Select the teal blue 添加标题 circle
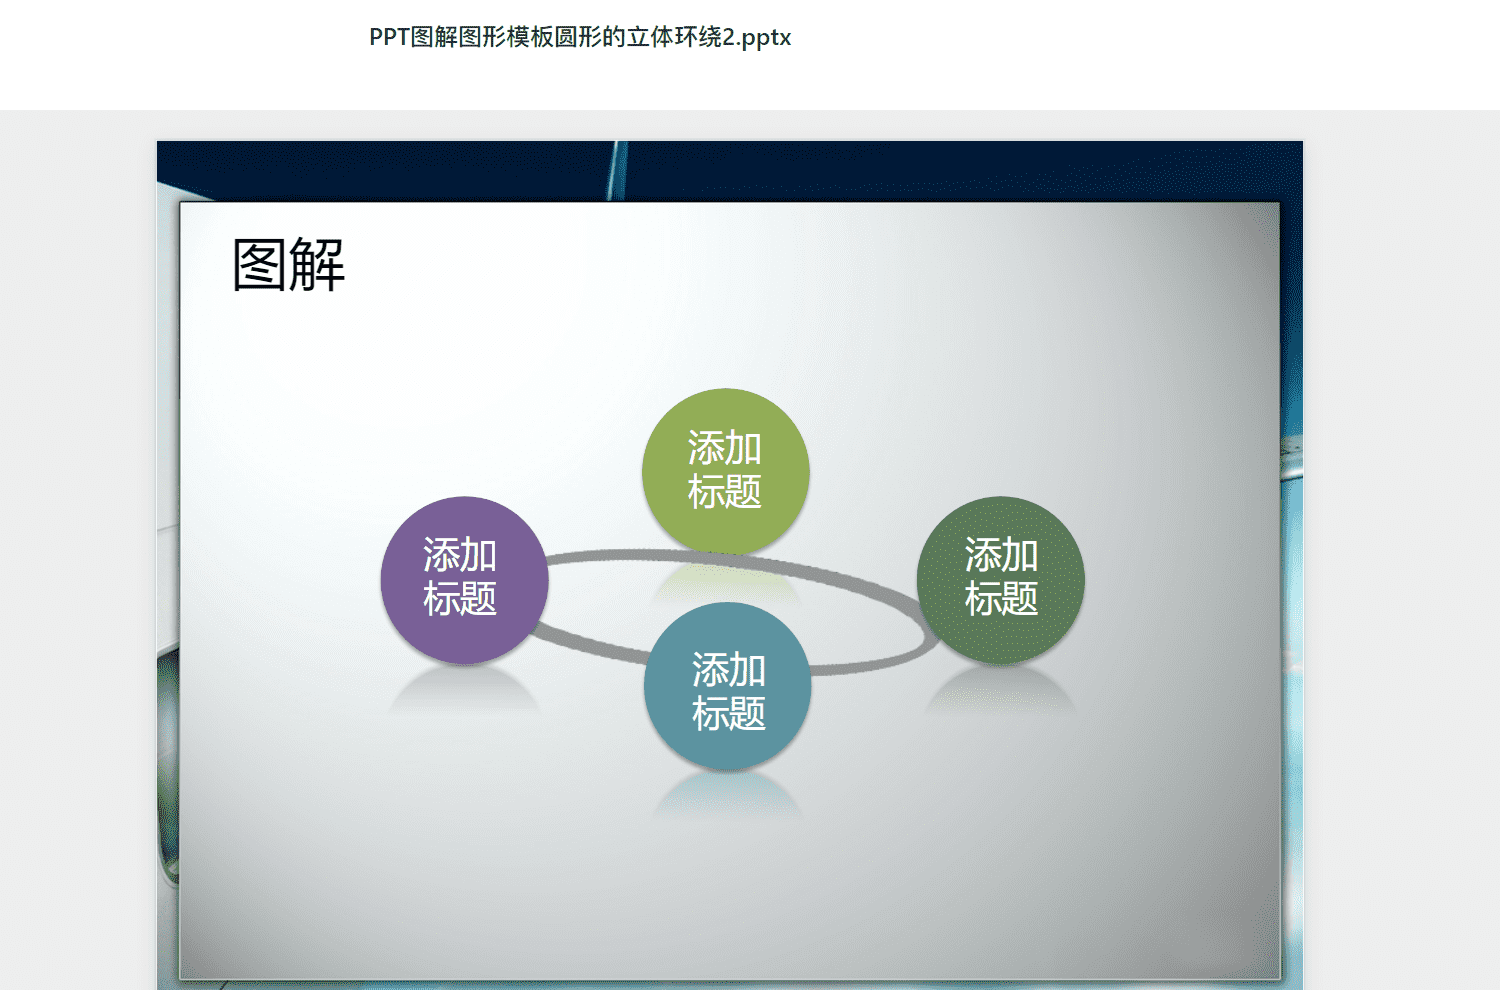This screenshot has width=1500, height=990. pyautogui.click(x=727, y=686)
